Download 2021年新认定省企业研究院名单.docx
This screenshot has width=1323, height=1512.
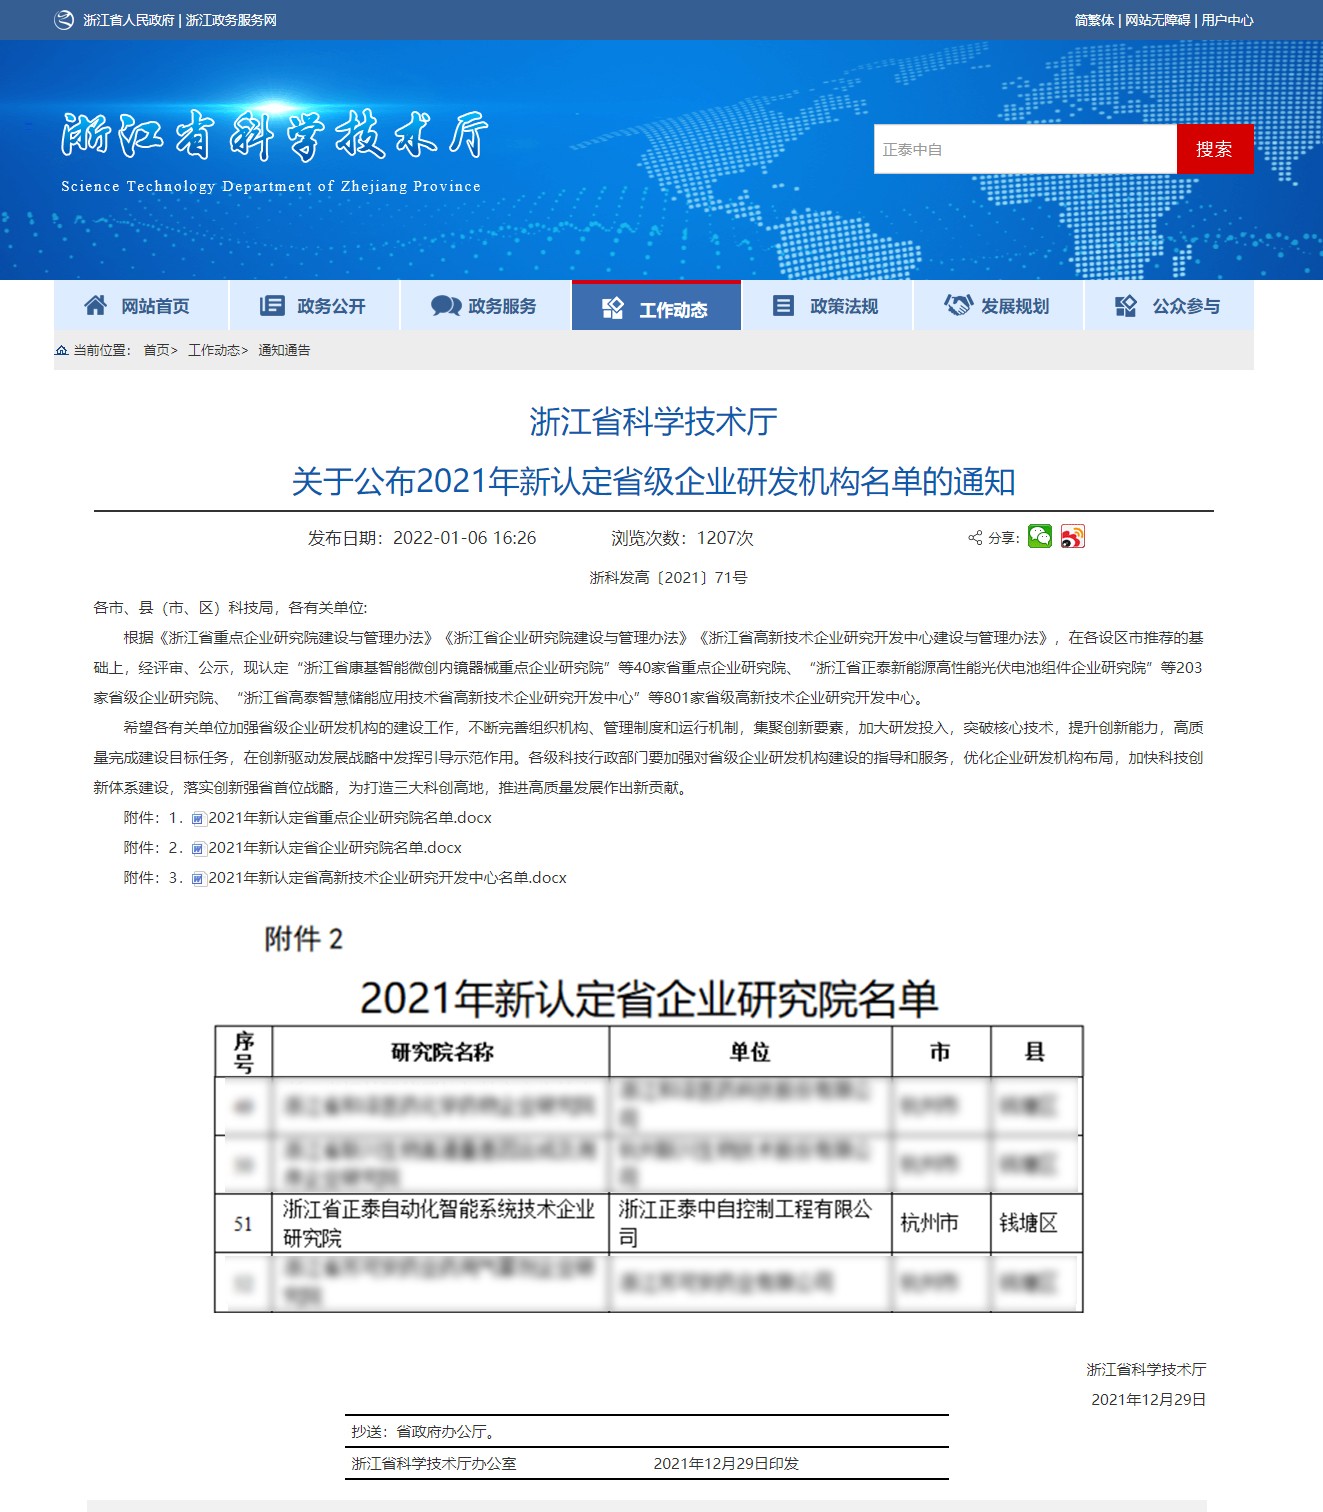pyautogui.click(x=335, y=848)
